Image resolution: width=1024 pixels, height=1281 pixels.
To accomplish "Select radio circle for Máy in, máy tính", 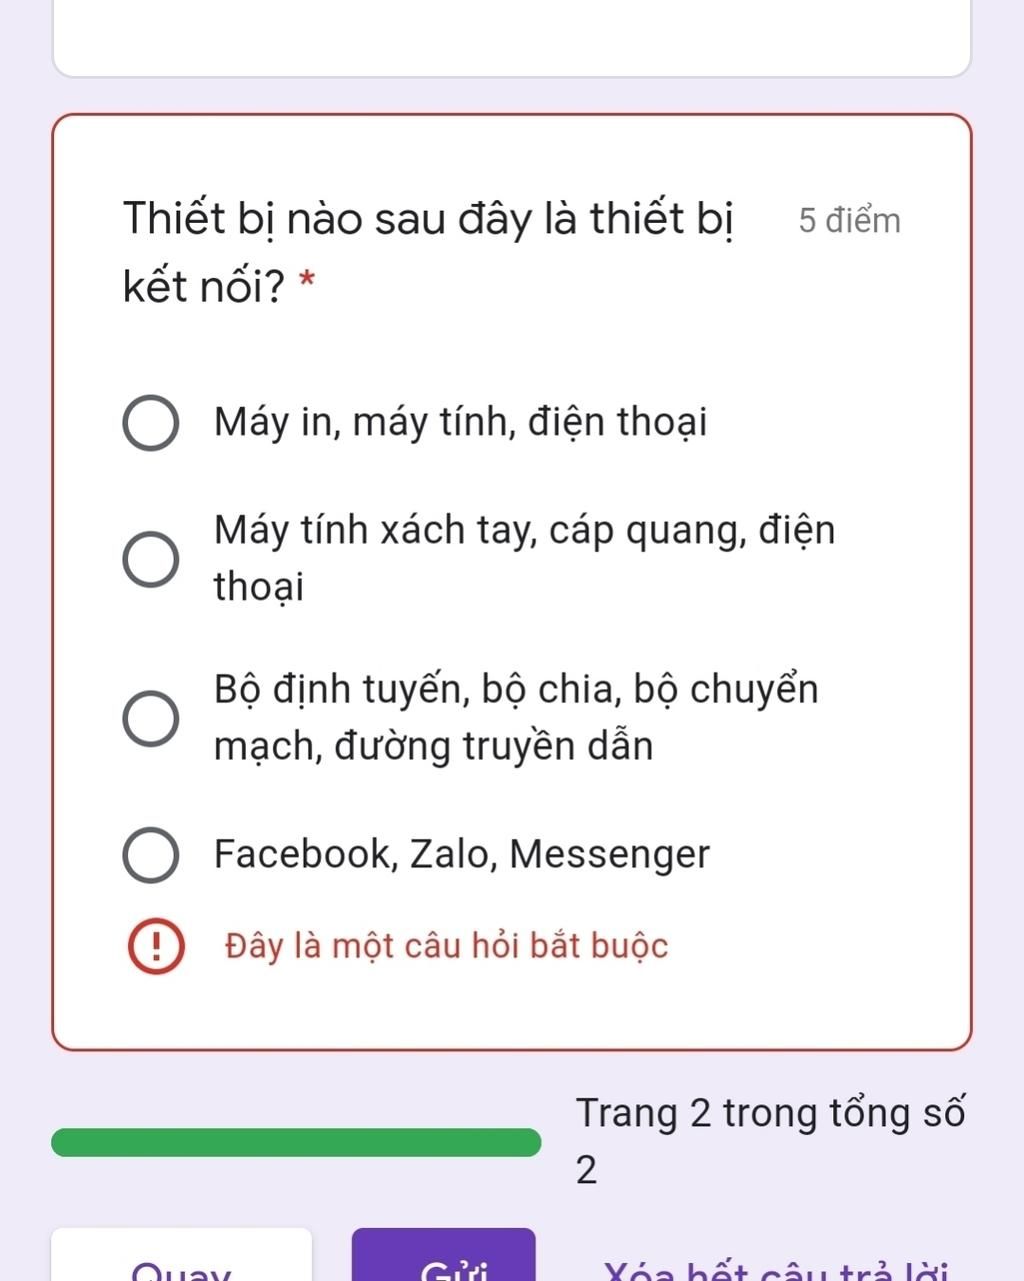I will point(151,423).
